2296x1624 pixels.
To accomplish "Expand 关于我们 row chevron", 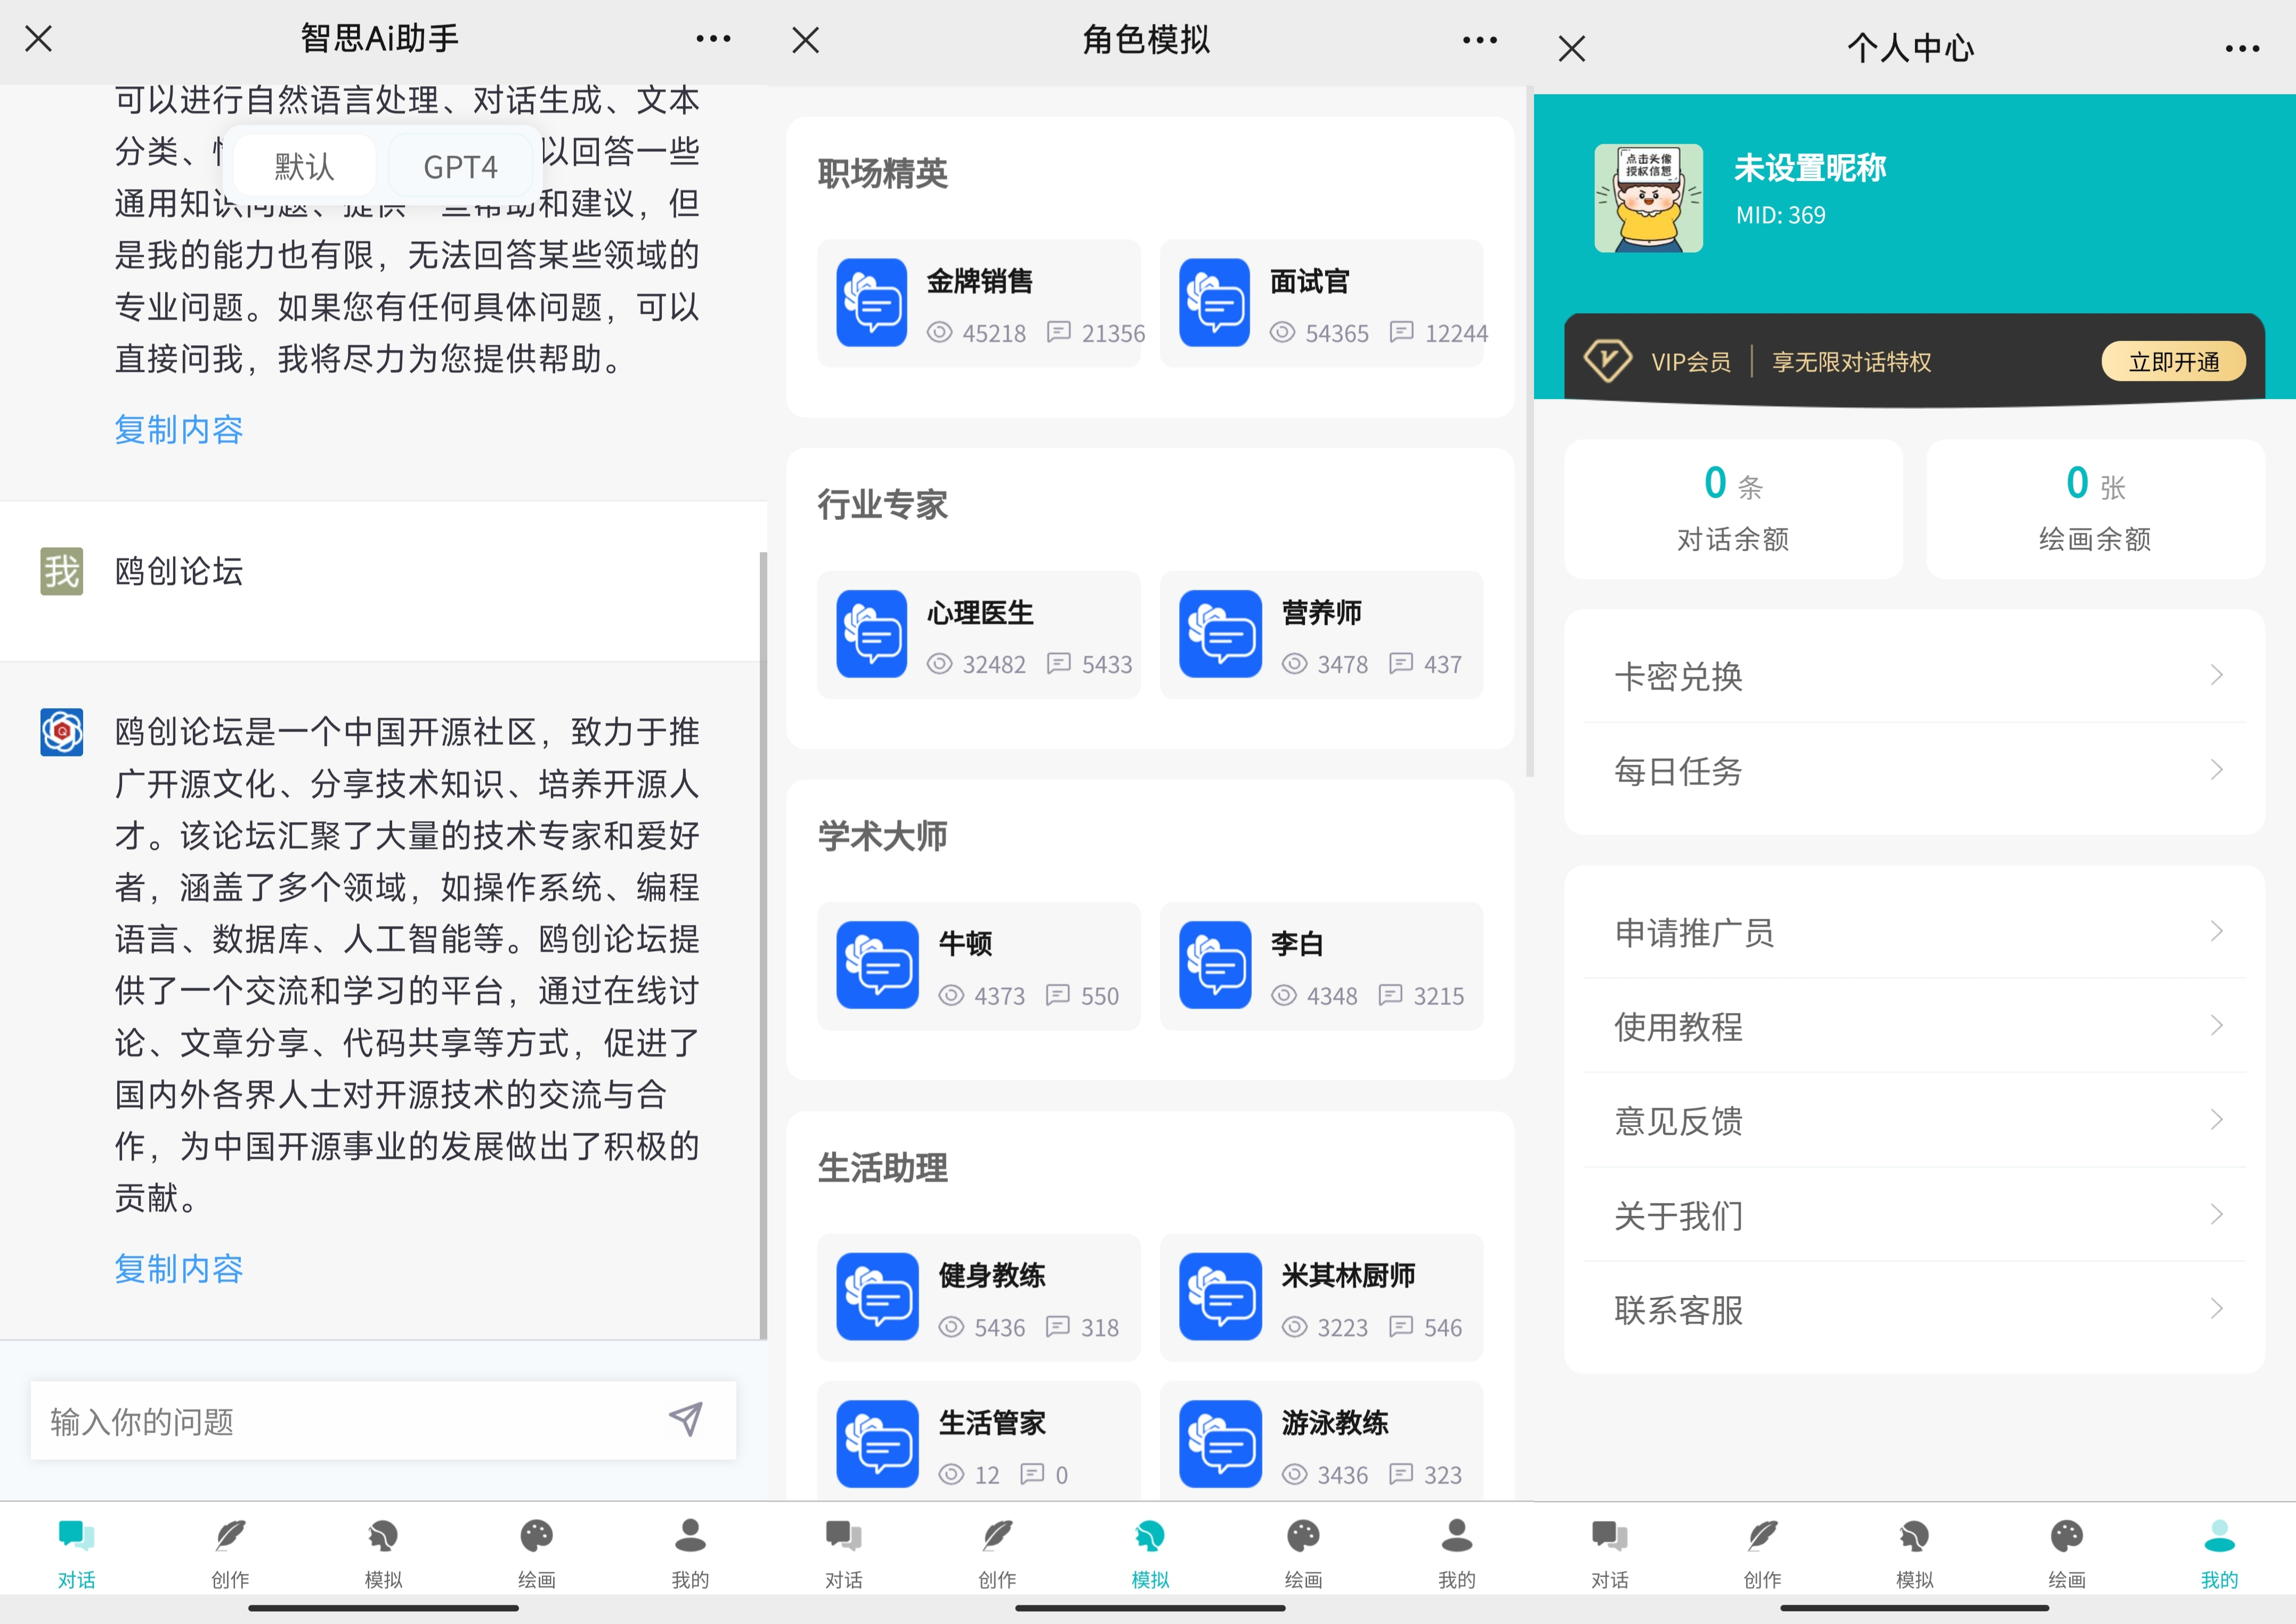I will pyautogui.click(x=2216, y=1214).
